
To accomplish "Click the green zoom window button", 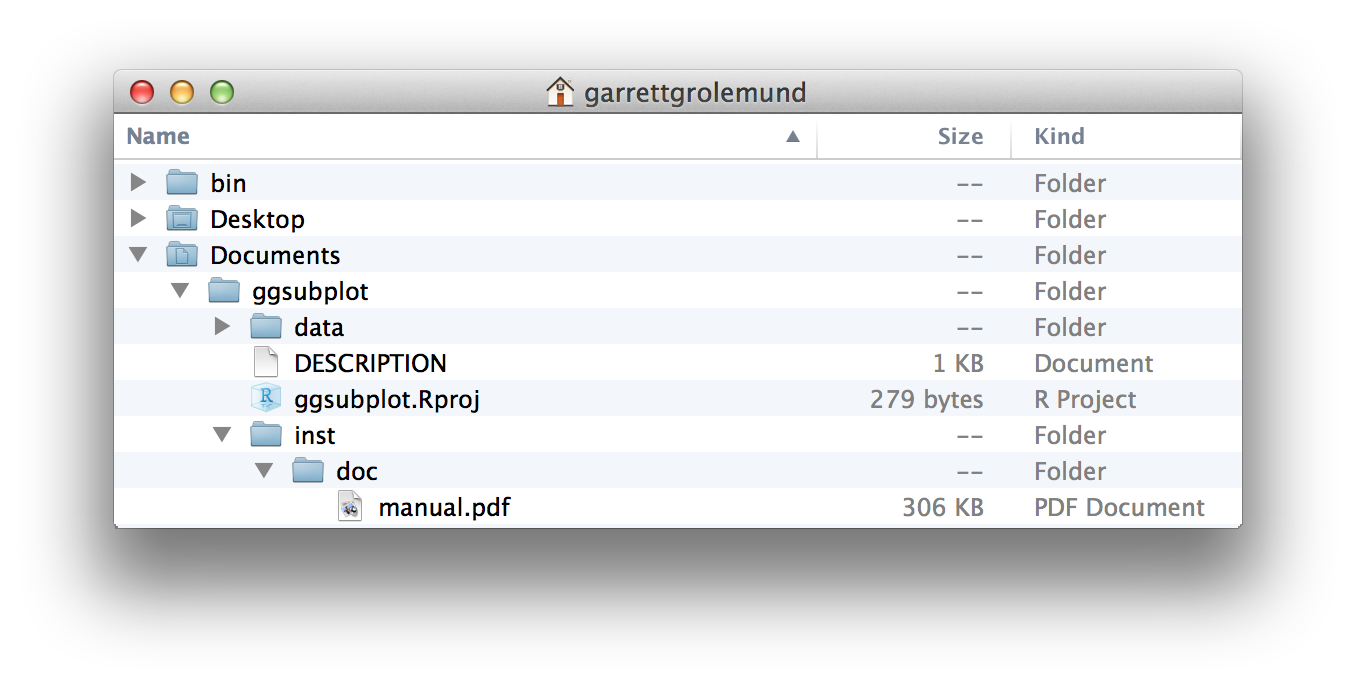I will click(x=221, y=93).
